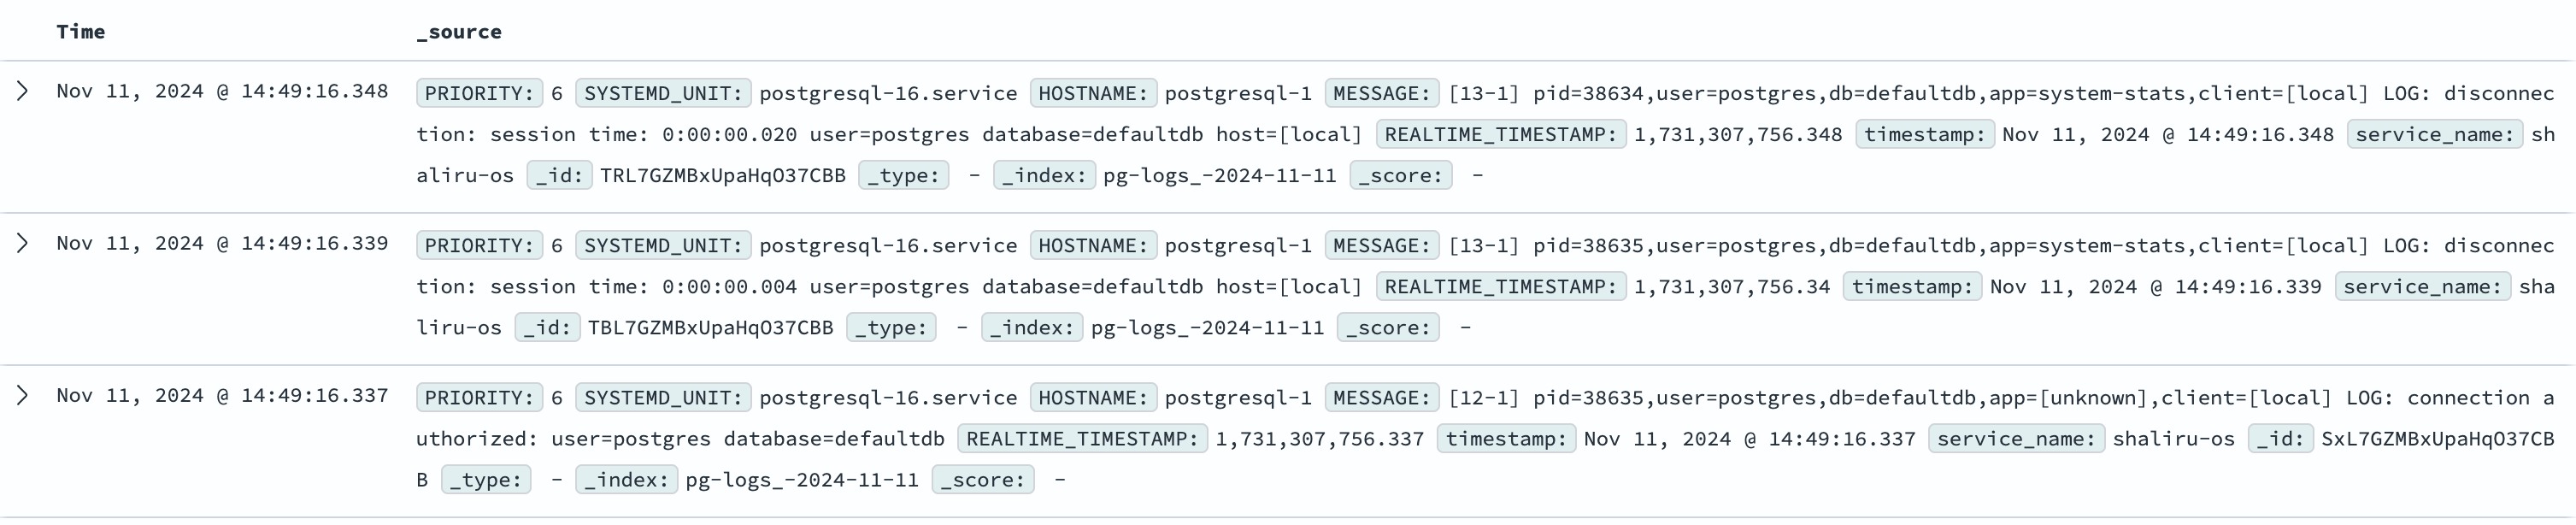This screenshot has height=525, width=2576.
Task: Click the SYSTEMD_UNIT label in the 14:49:16.339 row
Action: click(x=664, y=245)
